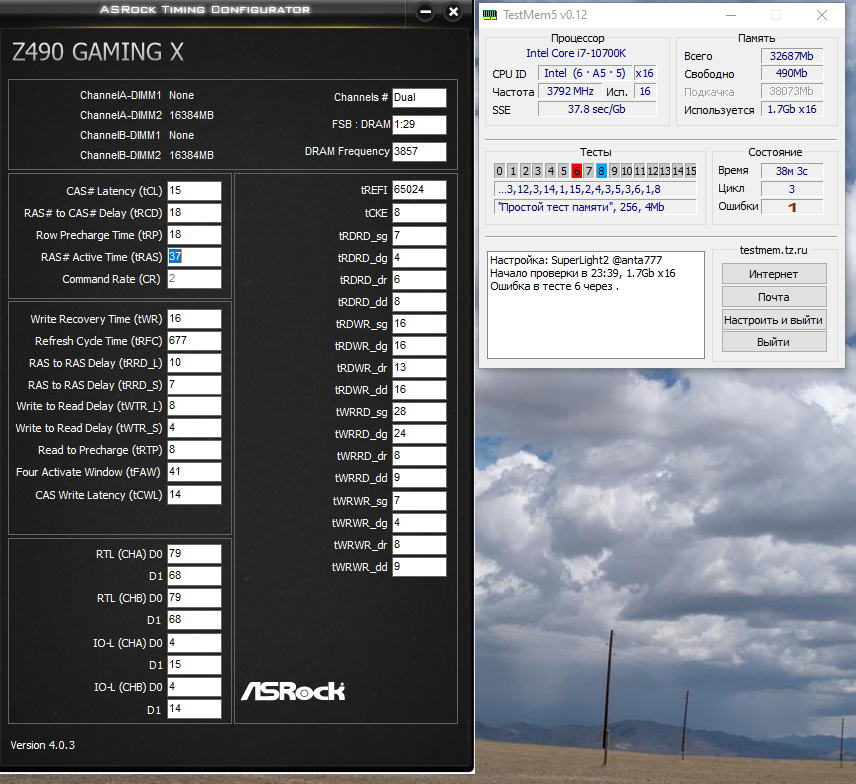856x784 pixels.
Task: Click the Row Precharge Time (tRP) field
Action: click(194, 235)
